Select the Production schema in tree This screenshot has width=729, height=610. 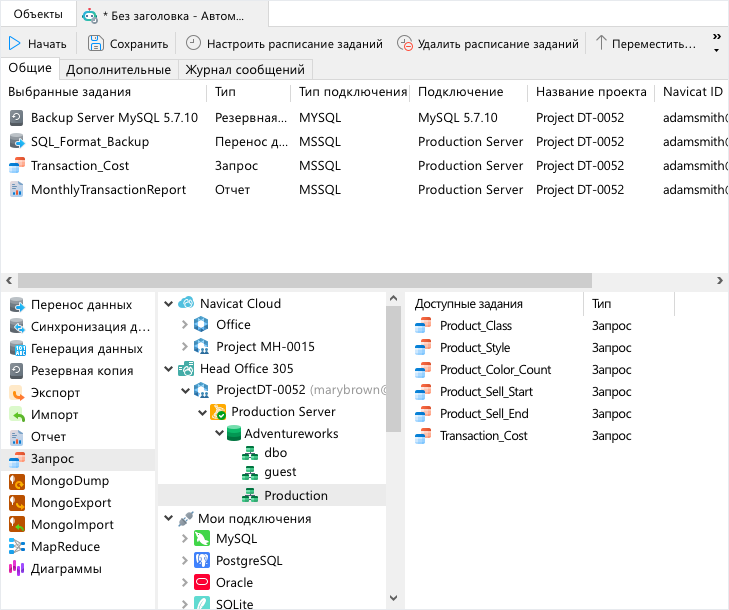tap(296, 496)
